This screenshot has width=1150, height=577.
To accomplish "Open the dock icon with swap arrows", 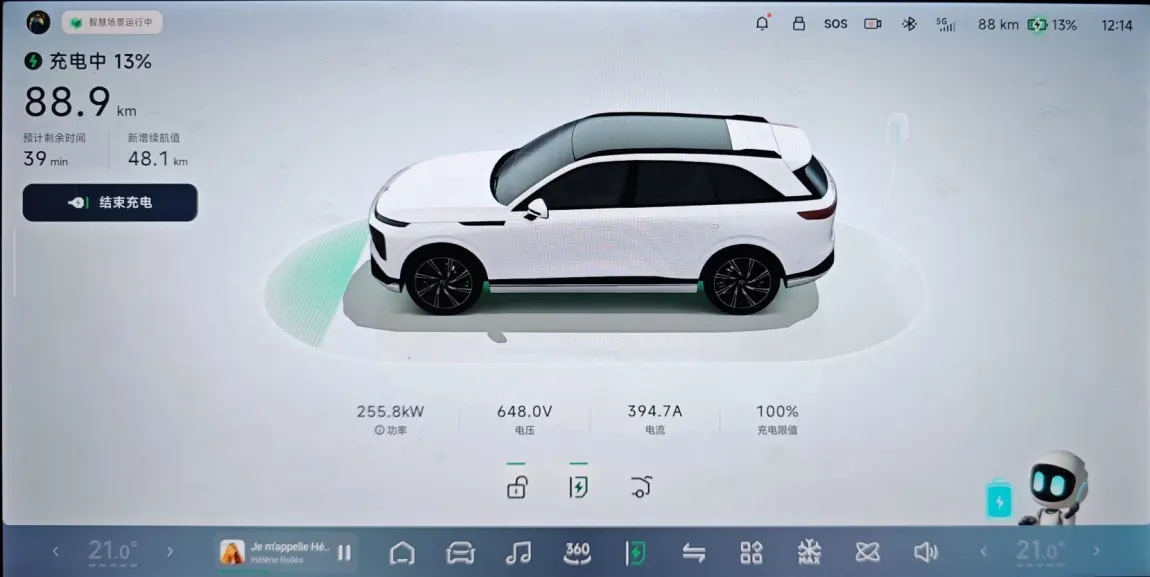I will (x=693, y=552).
